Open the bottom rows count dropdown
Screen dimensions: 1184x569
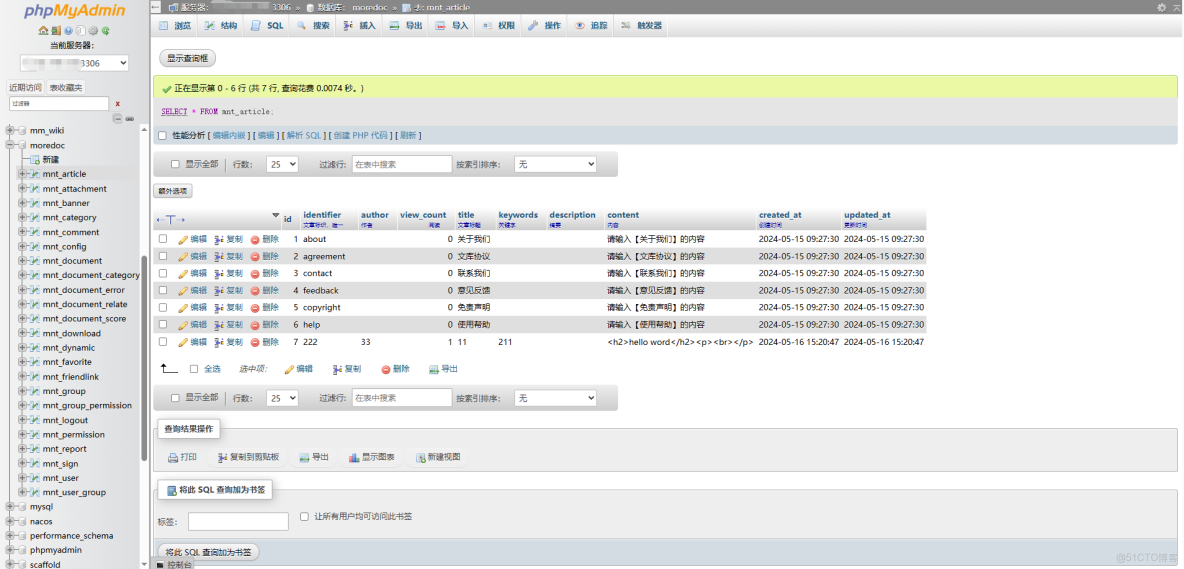point(282,398)
